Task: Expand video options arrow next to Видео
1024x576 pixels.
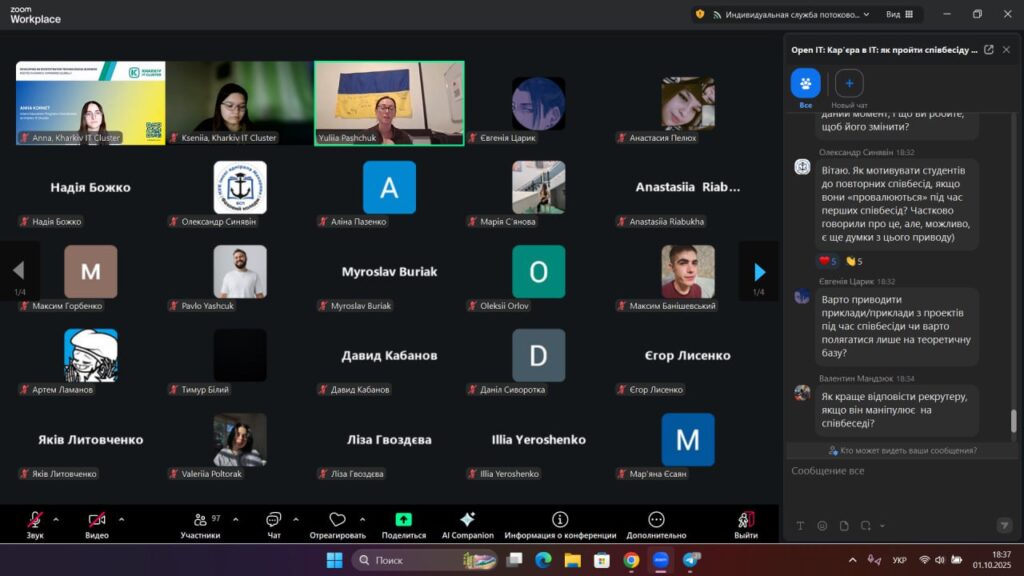Action: 121,519
